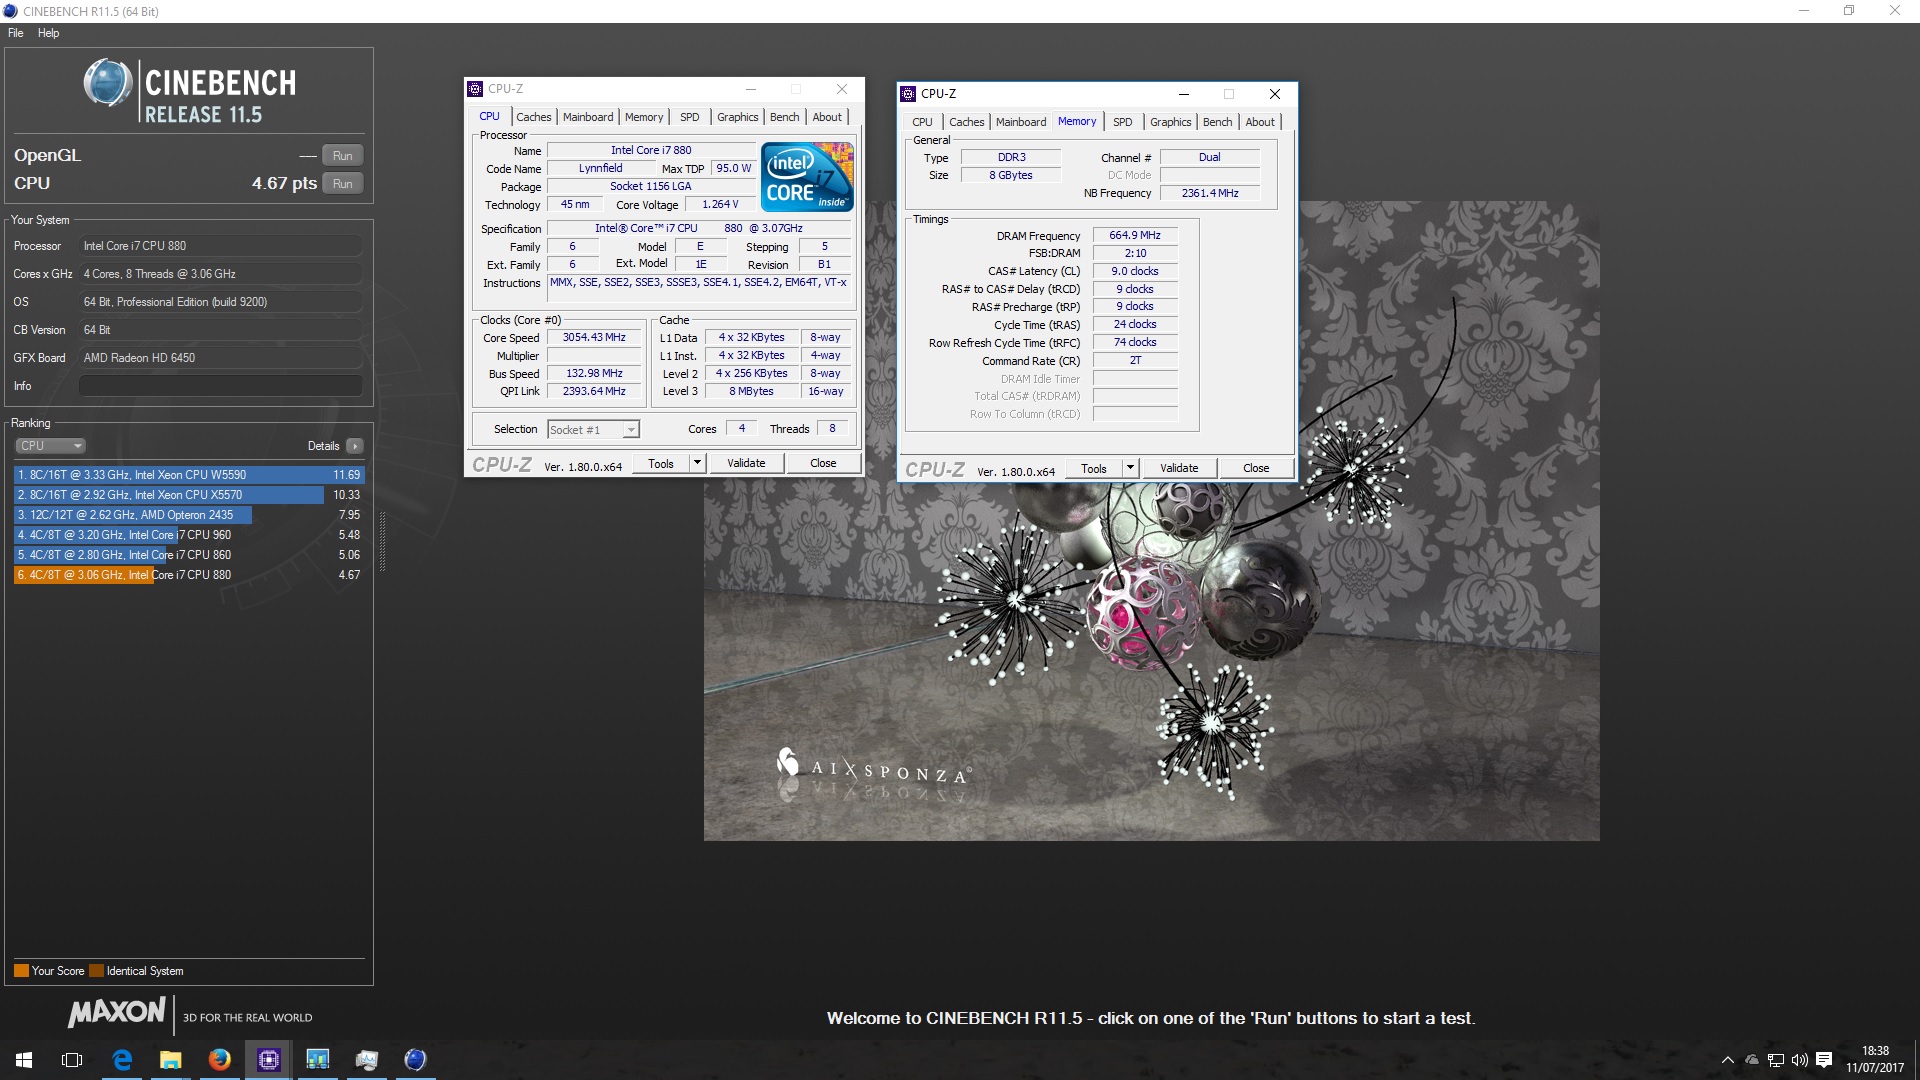The image size is (1920, 1080).
Task: Expand Tools dropdown arrow in Memory CPU-Z window
Action: click(x=1131, y=469)
